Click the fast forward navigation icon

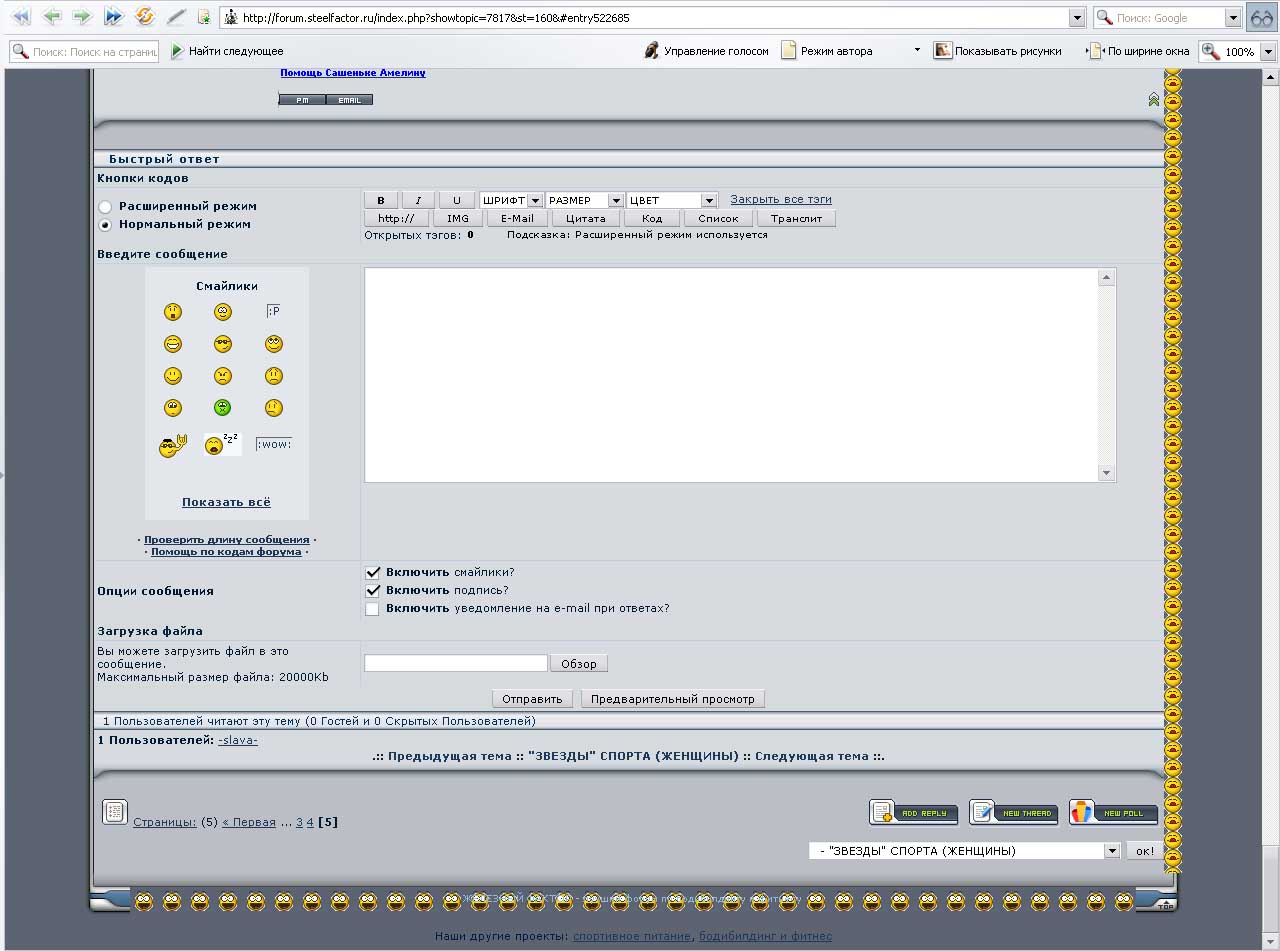click(113, 17)
